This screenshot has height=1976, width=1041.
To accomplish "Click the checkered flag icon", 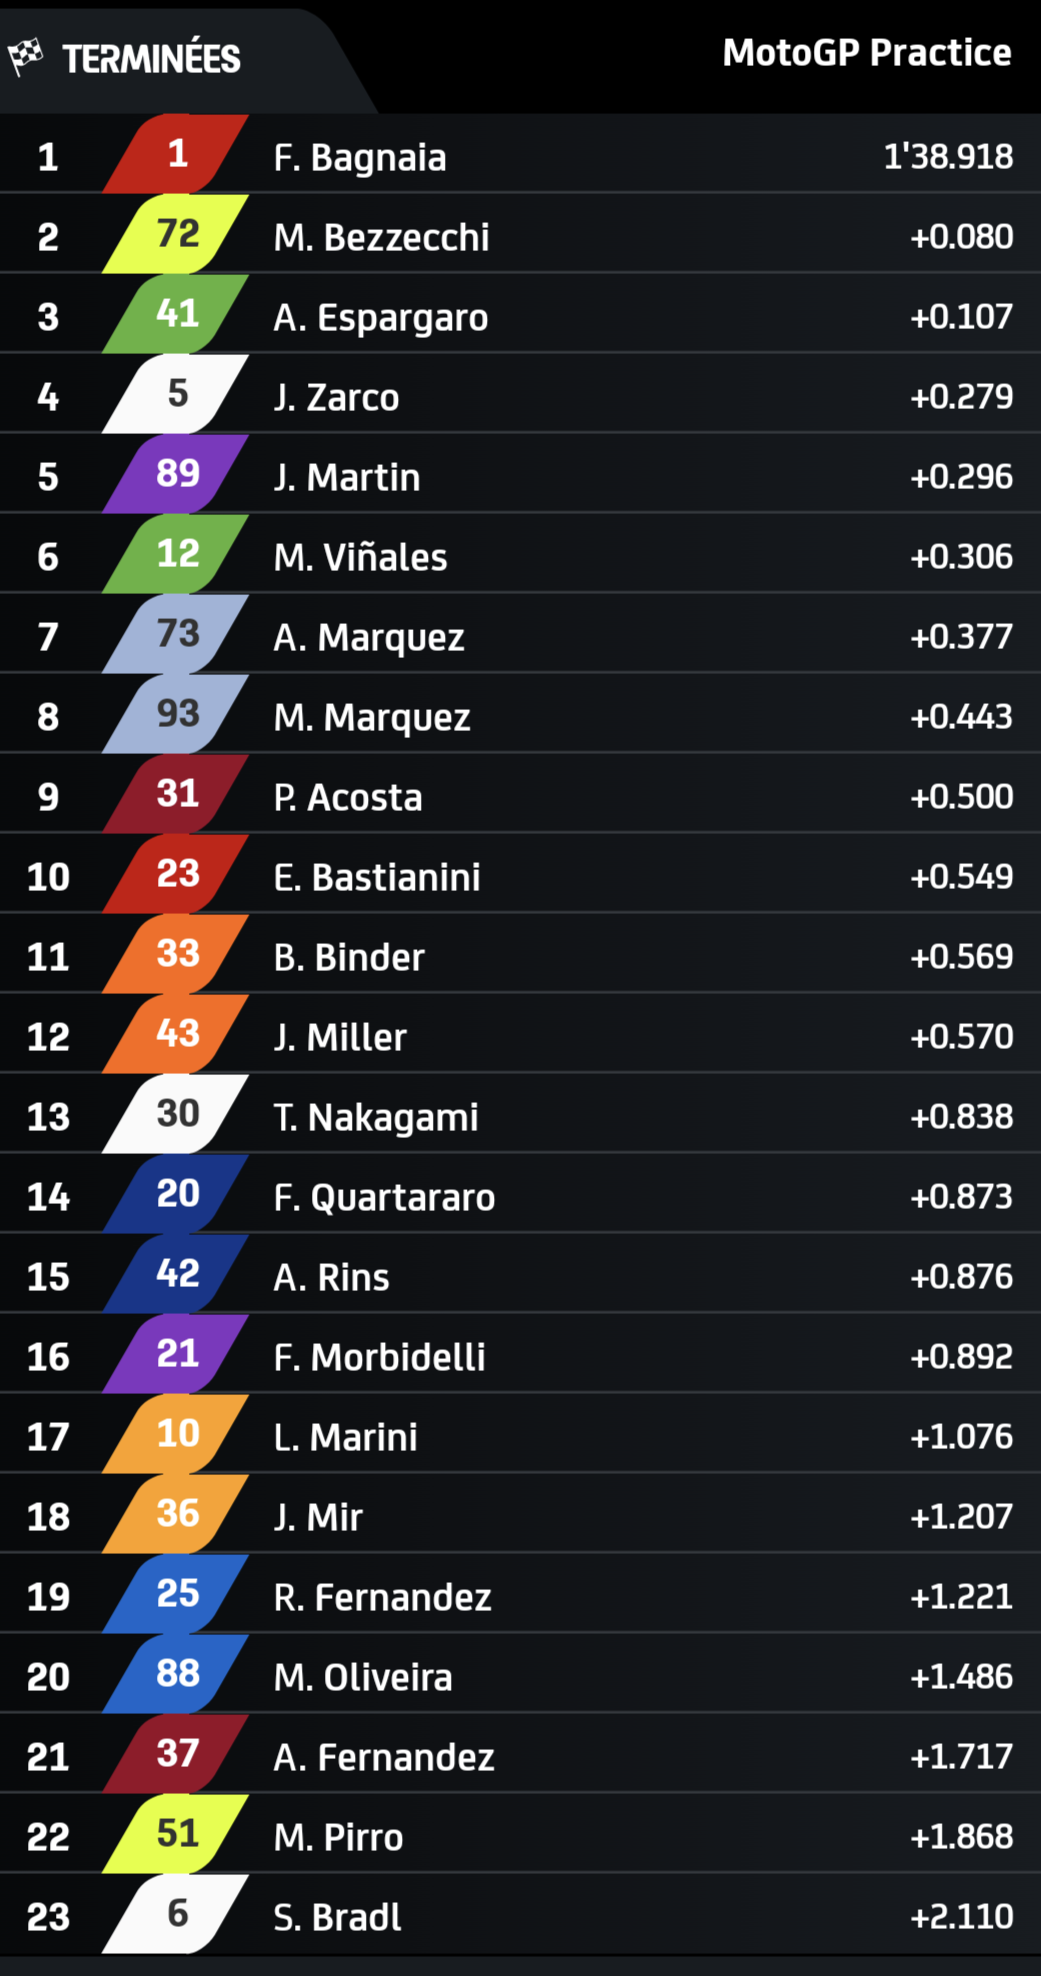I will [25, 57].
